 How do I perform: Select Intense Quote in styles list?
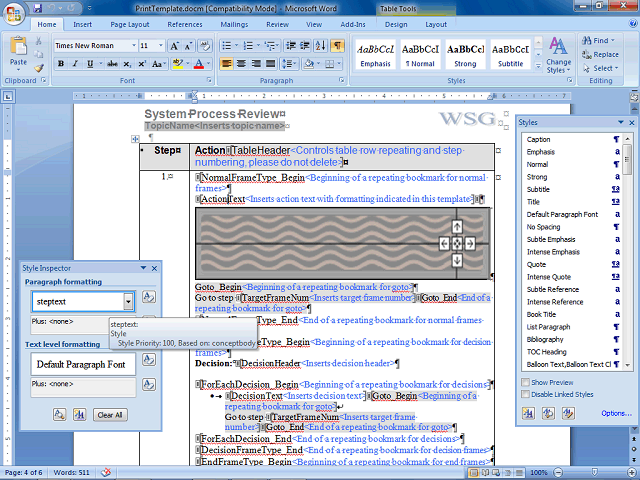click(x=573, y=277)
